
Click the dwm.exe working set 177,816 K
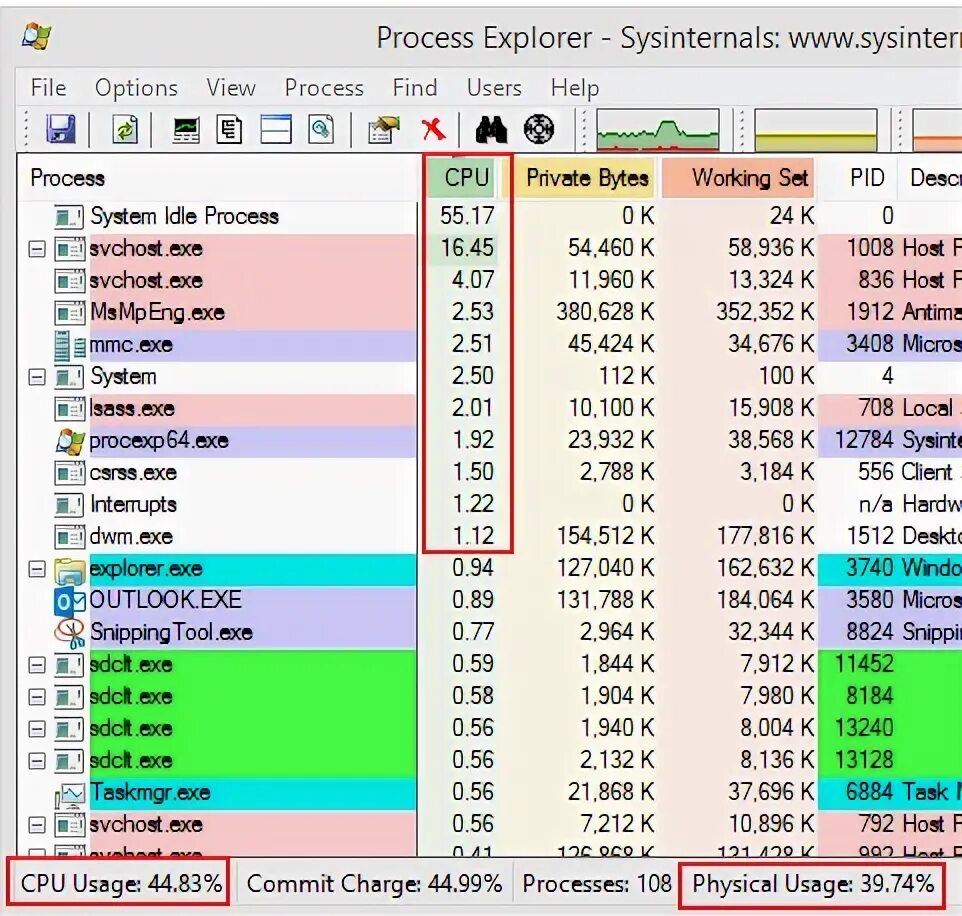[x=766, y=536]
